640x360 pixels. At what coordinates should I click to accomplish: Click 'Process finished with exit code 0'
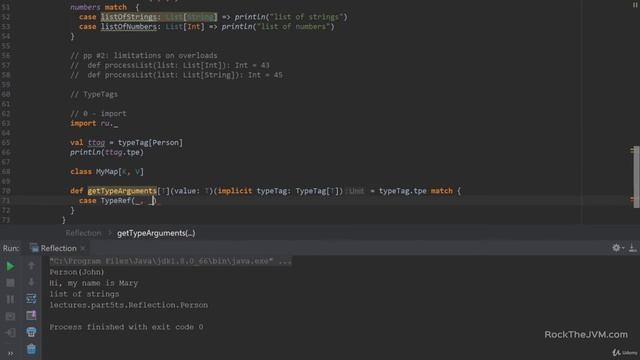(x=126, y=327)
